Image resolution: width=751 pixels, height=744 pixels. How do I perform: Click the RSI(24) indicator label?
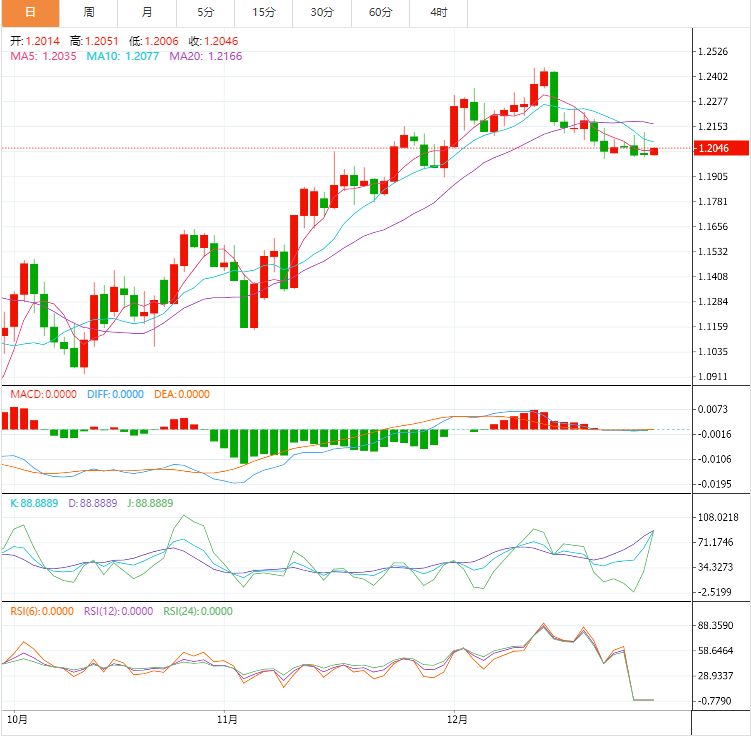[199, 611]
